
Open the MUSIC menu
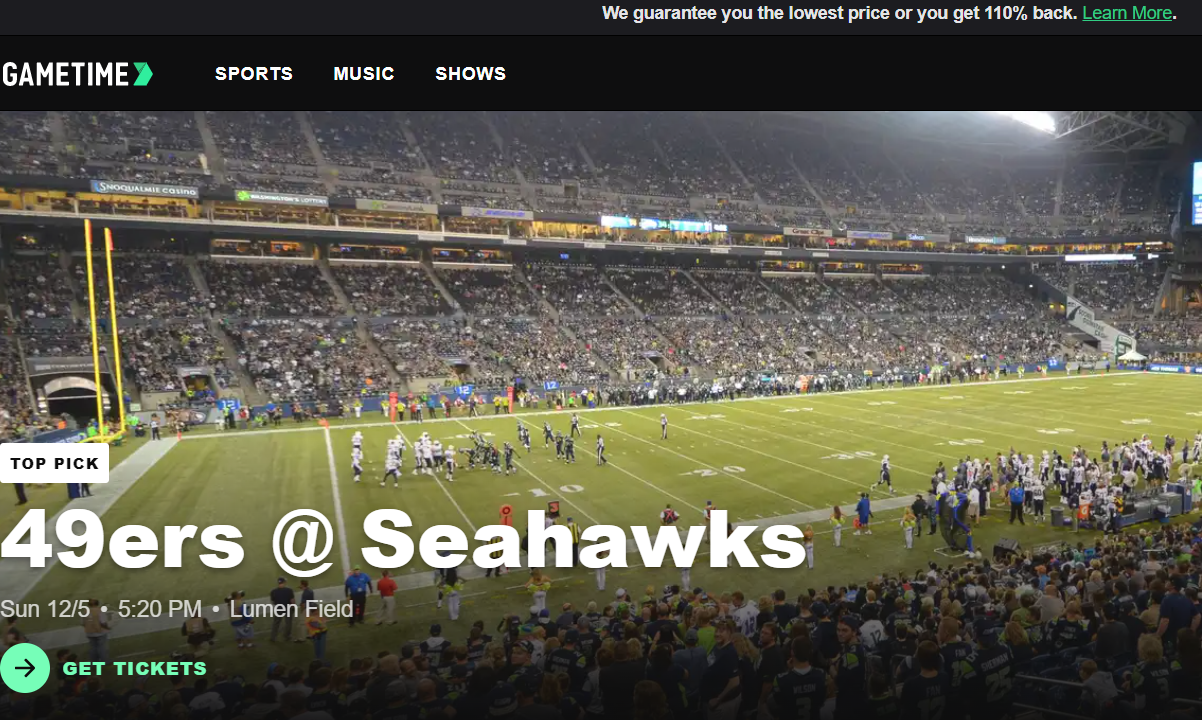364,74
